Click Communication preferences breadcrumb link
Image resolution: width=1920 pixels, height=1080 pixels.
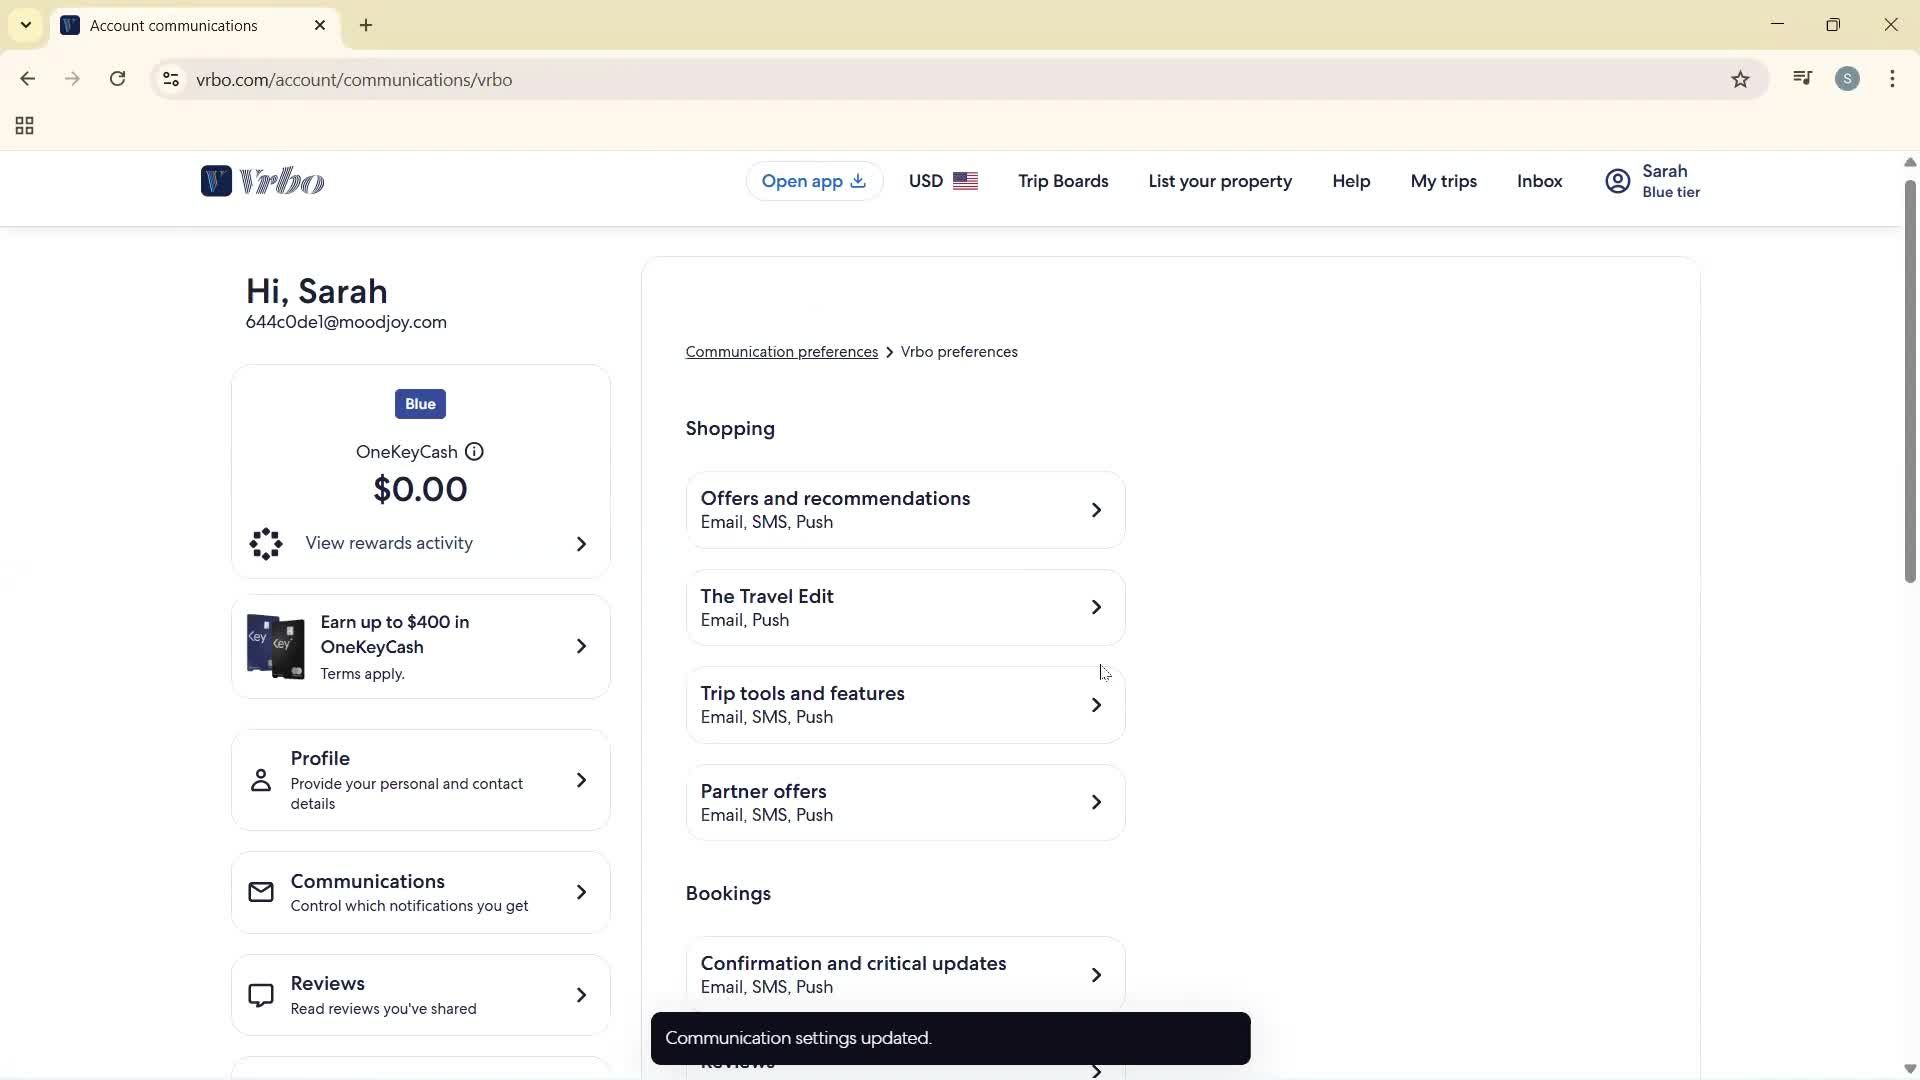point(781,352)
